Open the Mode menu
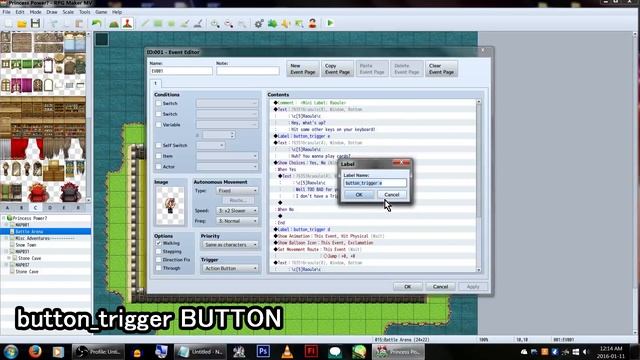The image size is (640, 360). pos(36,12)
